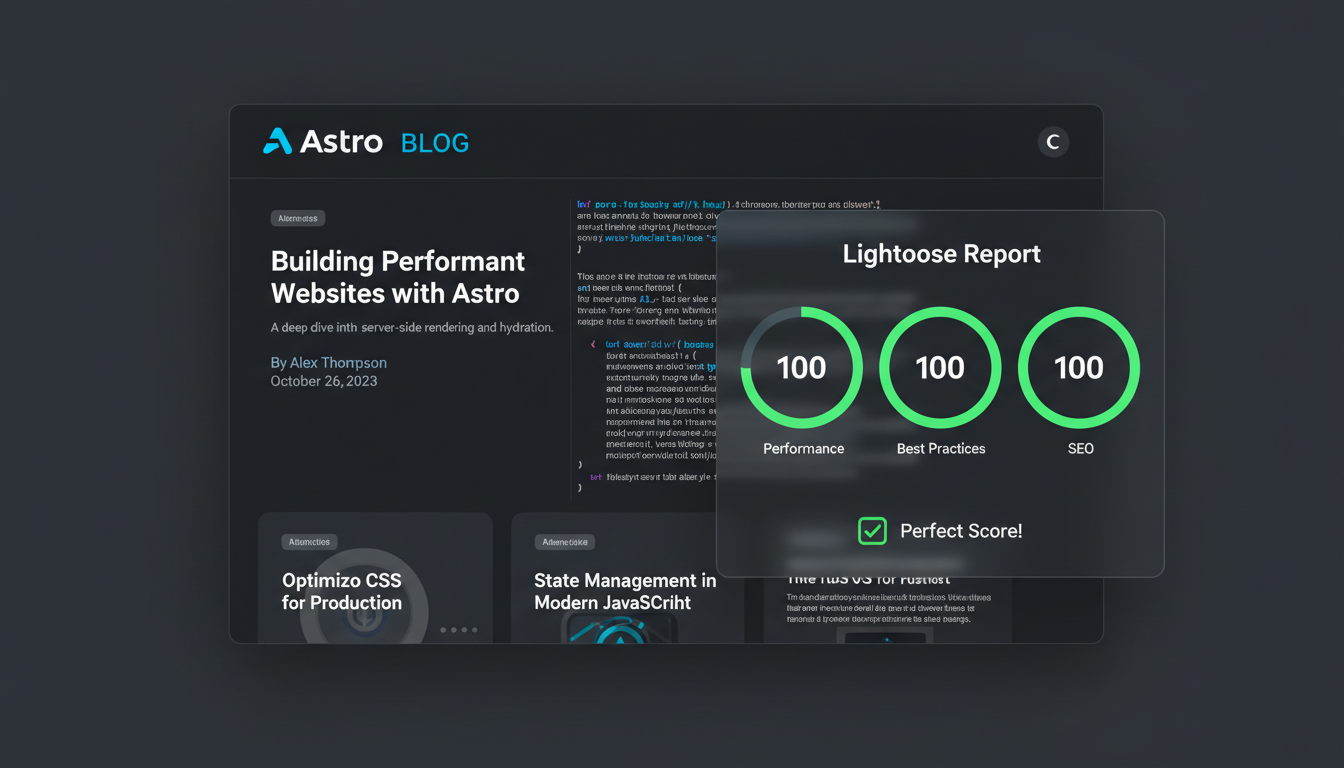Click the first carousel dot indicator
This screenshot has height=768, width=1344.
pos(442,630)
